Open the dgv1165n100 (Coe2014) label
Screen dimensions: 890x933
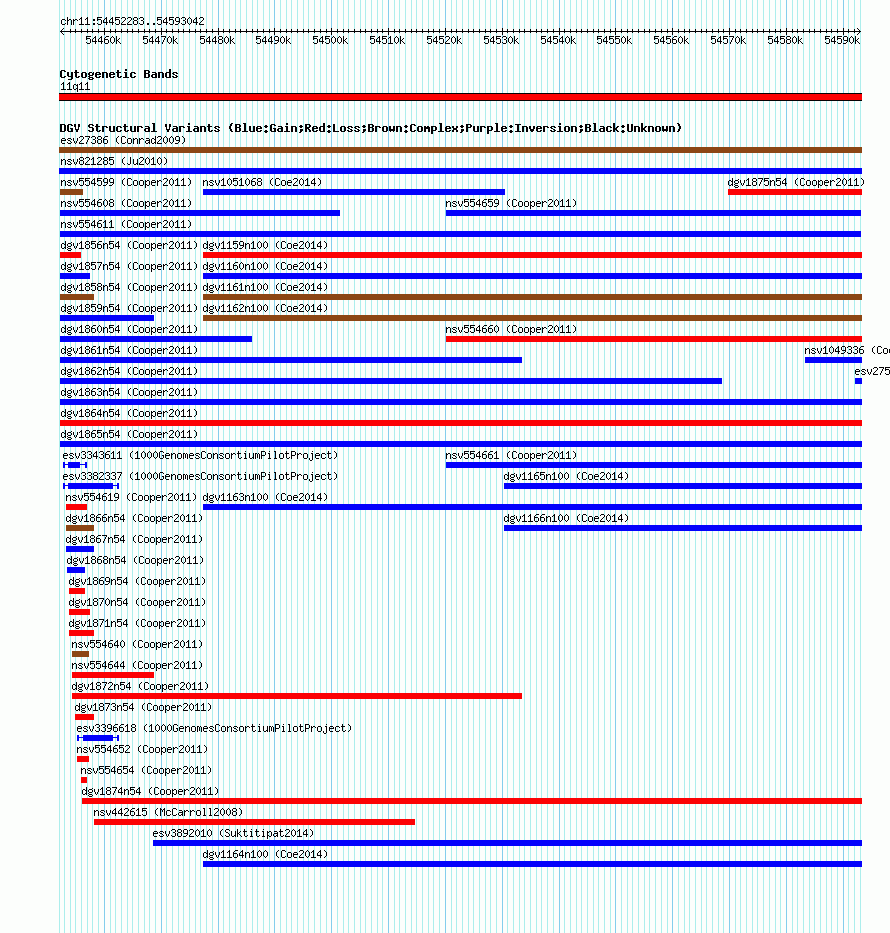566,477
